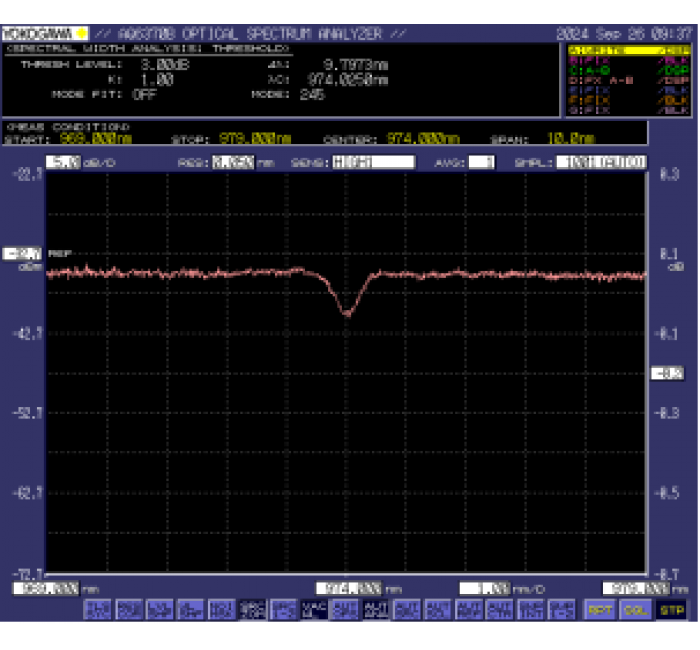Open the RES 0.050 nm resolution field
The height and width of the screenshot is (650, 700).
[232, 162]
